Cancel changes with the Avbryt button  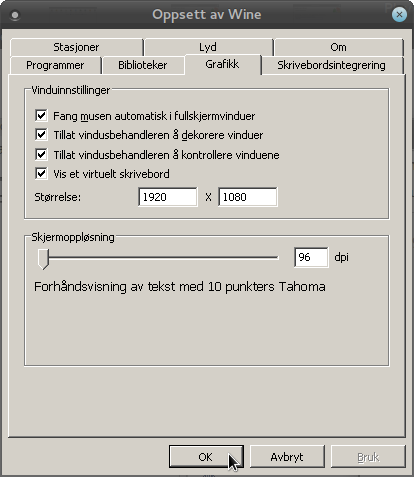287,457
